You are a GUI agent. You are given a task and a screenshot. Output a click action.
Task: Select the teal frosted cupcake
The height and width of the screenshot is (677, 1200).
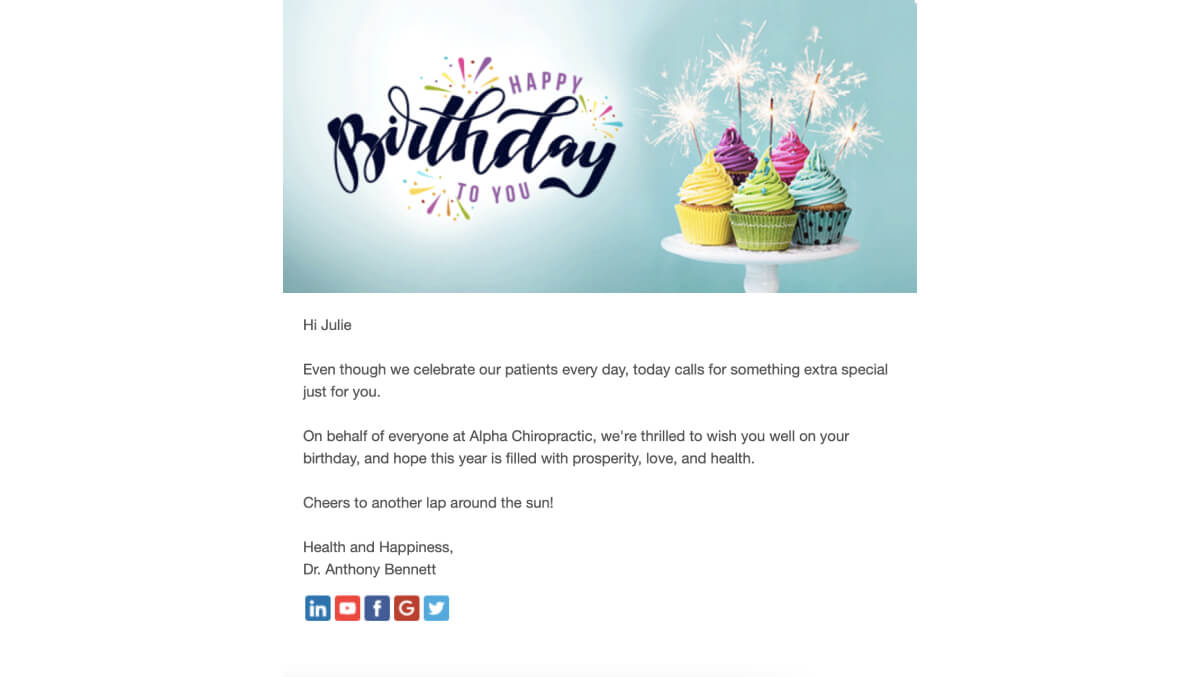coord(820,200)
